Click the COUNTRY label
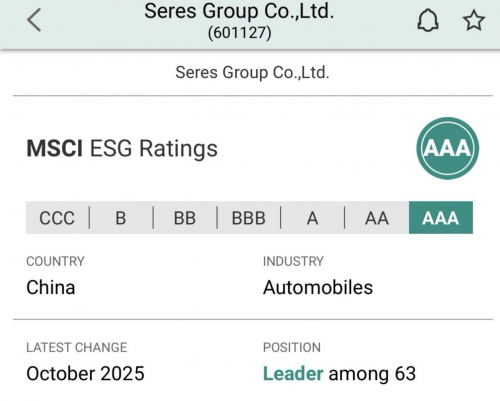Viewport: 500px width, 401px height. (55, 261)
